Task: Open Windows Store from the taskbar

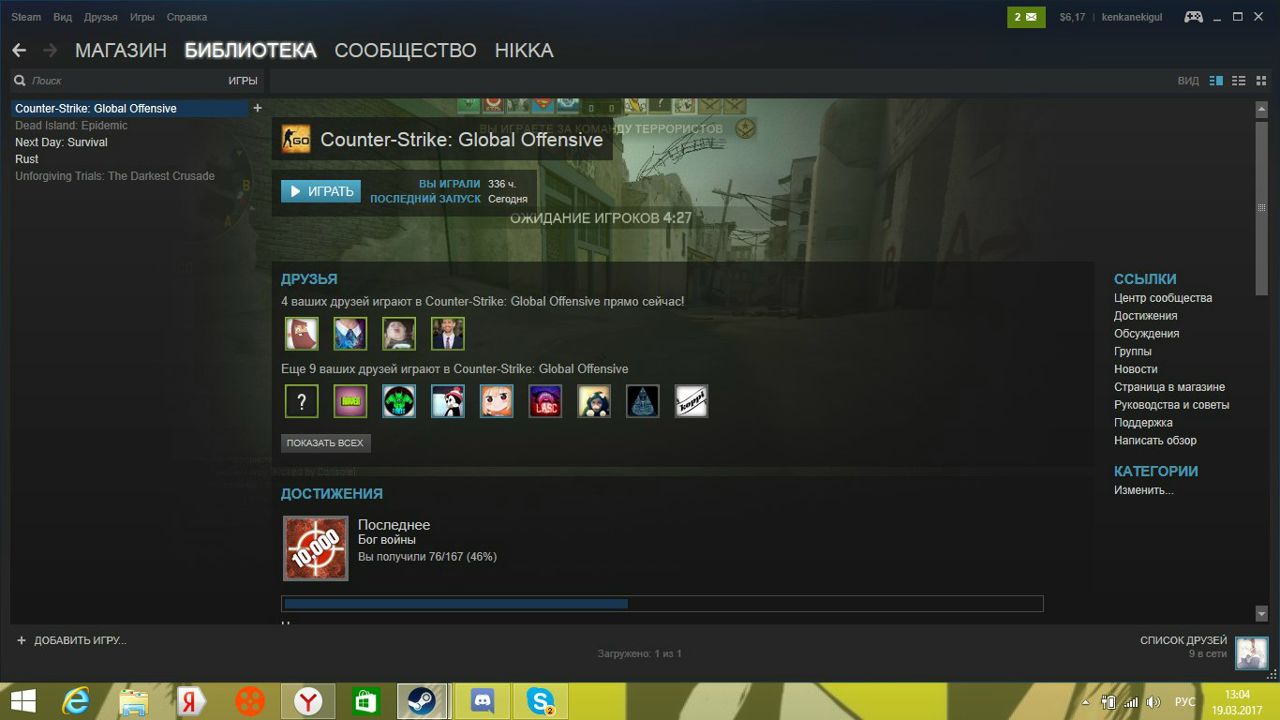Action: click(x=366, y=701)
